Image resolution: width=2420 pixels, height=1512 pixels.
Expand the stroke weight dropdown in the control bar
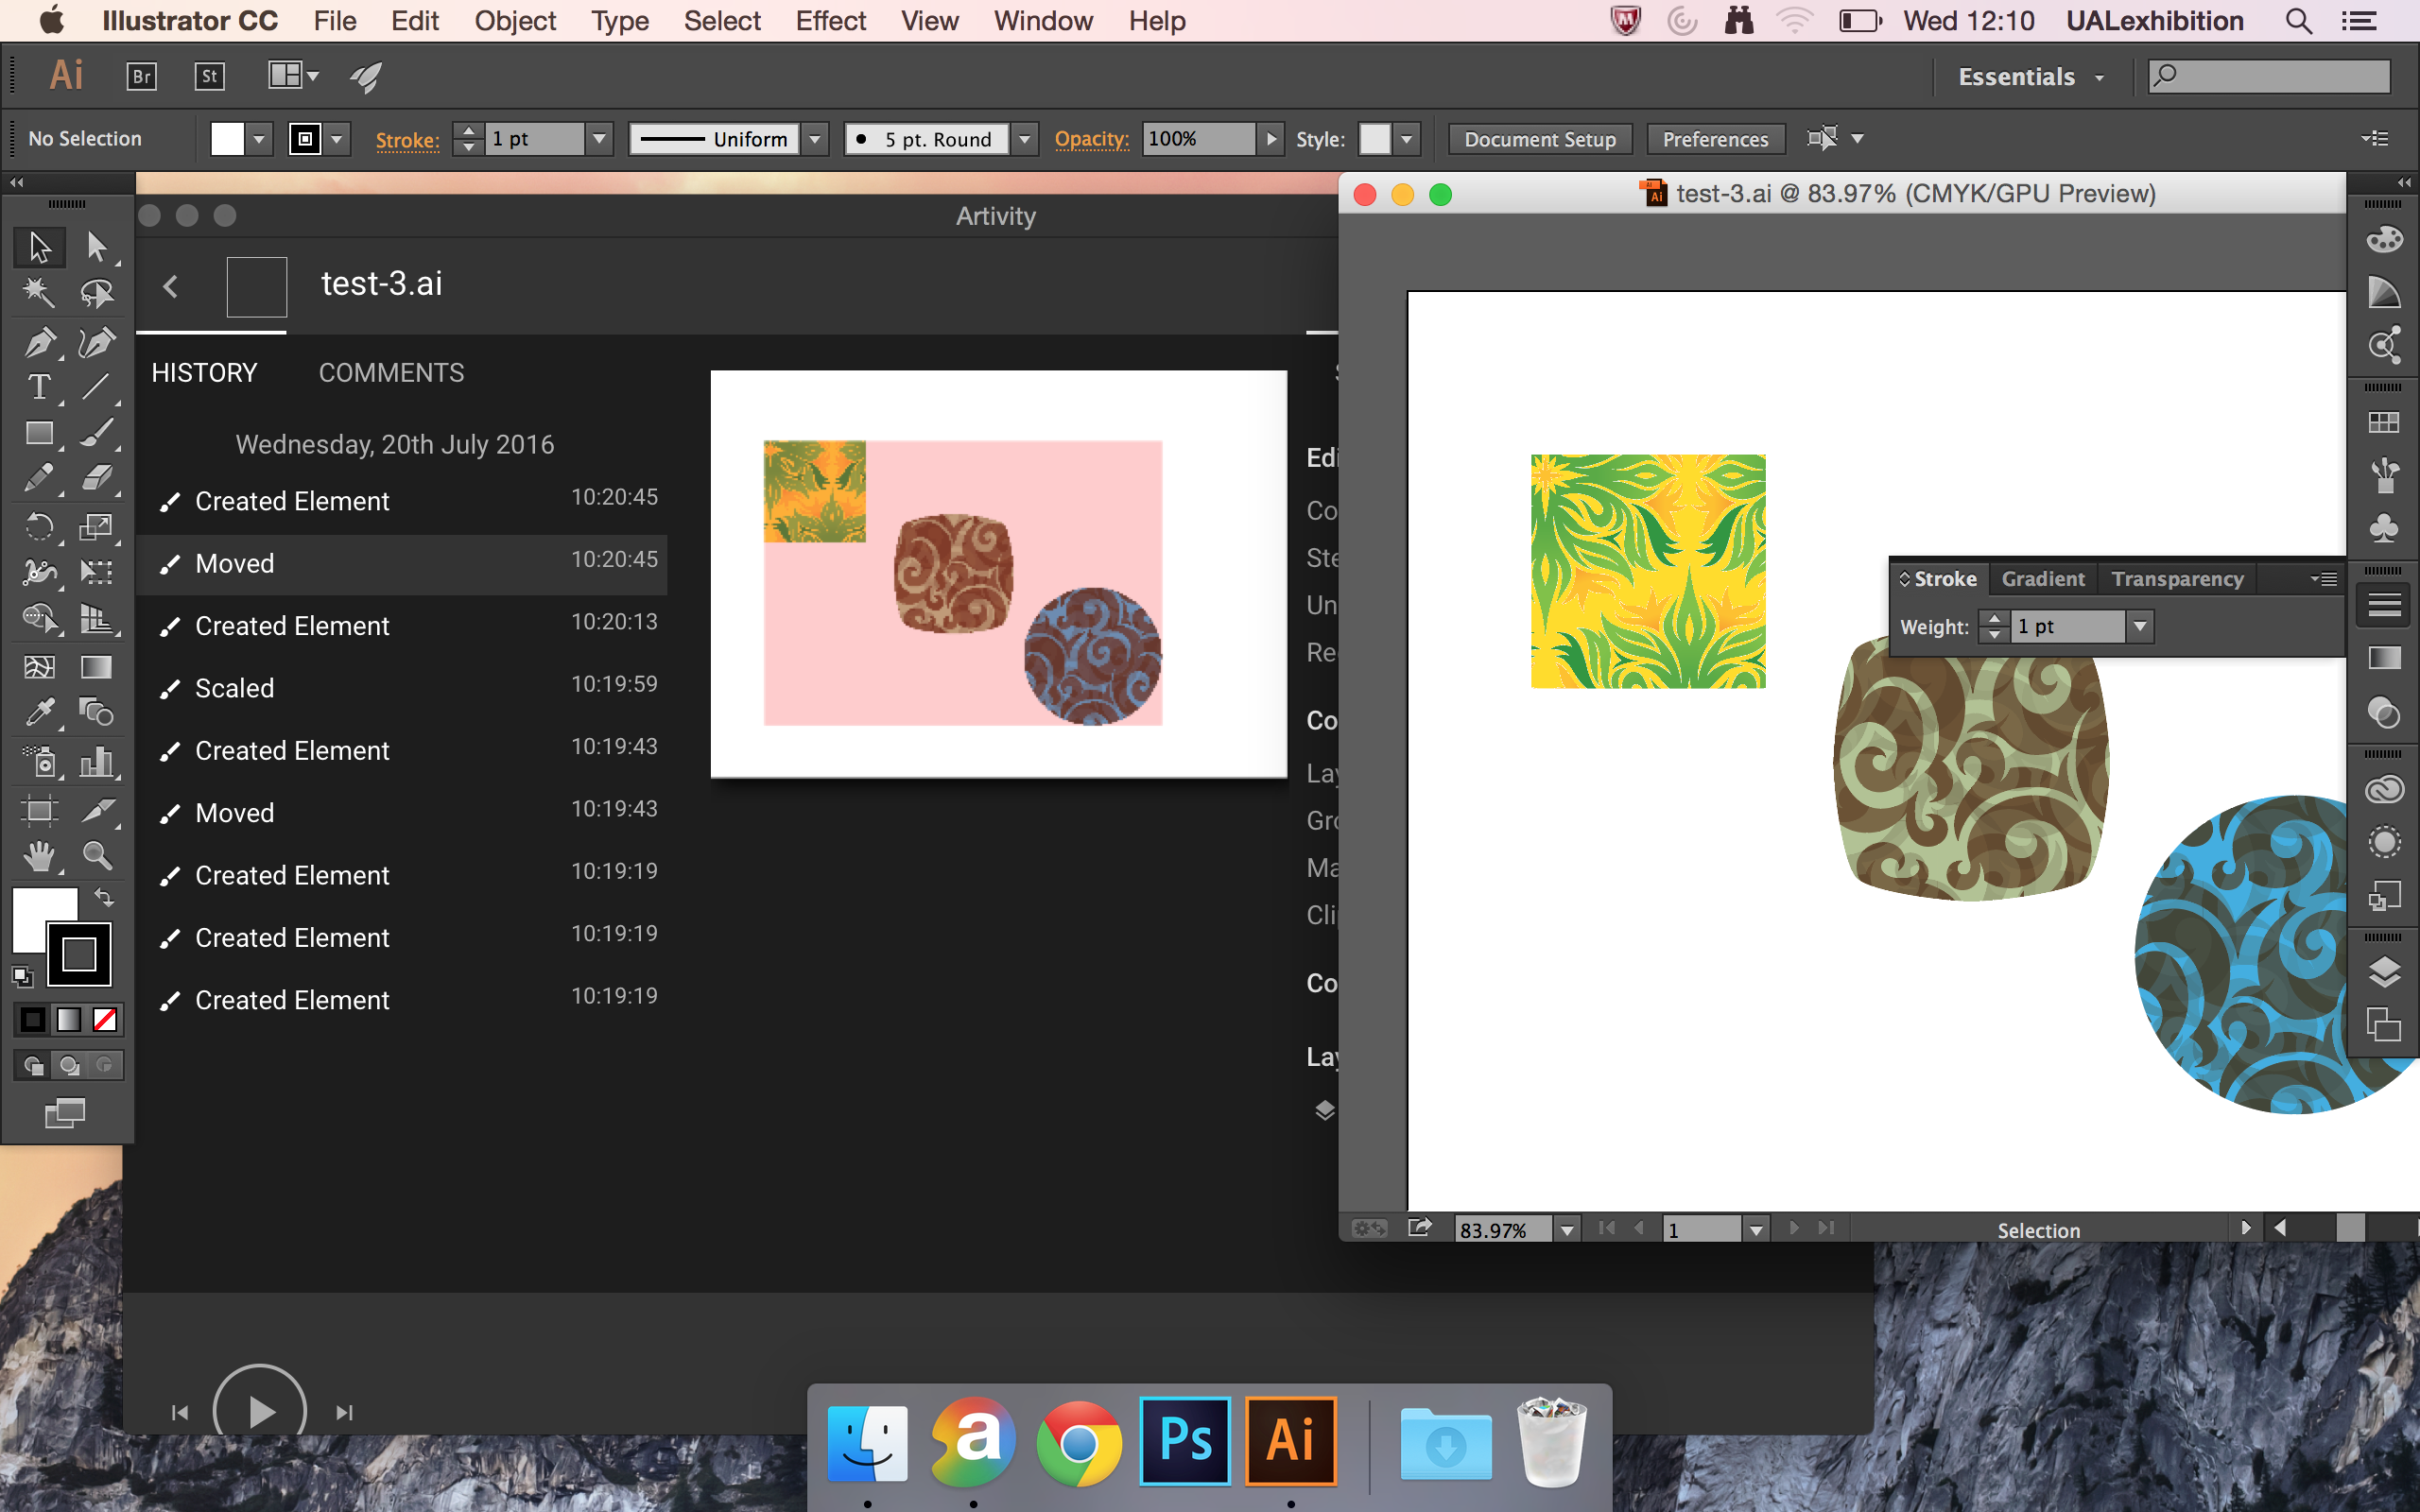tap(599, 139)
